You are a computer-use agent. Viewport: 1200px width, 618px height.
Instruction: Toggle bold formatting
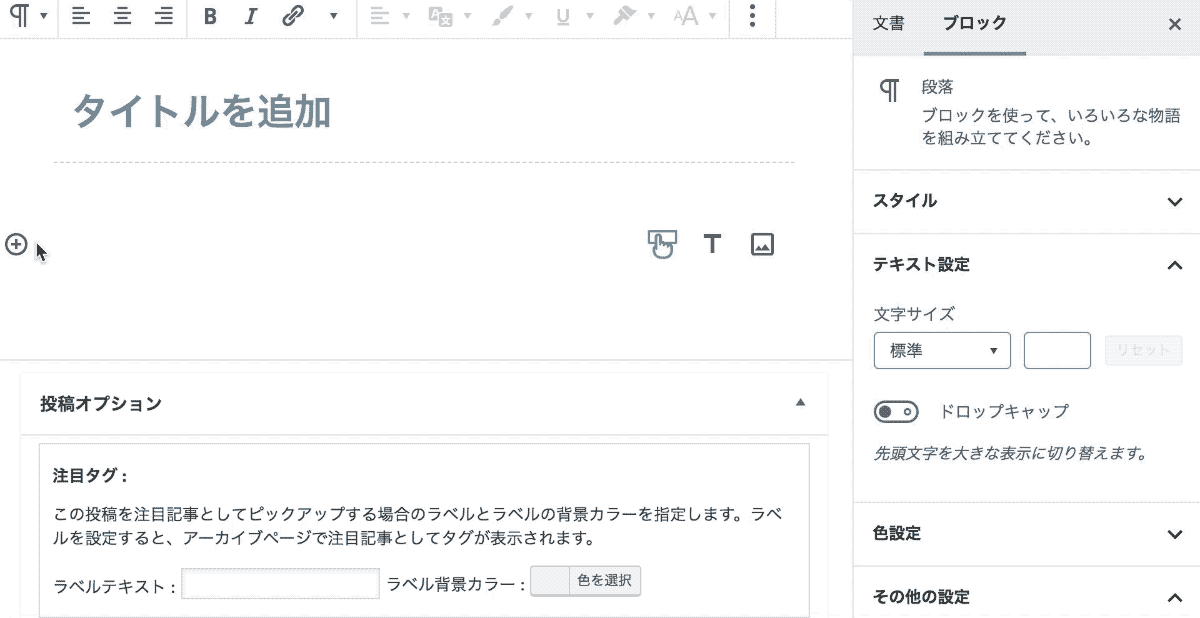209,17
